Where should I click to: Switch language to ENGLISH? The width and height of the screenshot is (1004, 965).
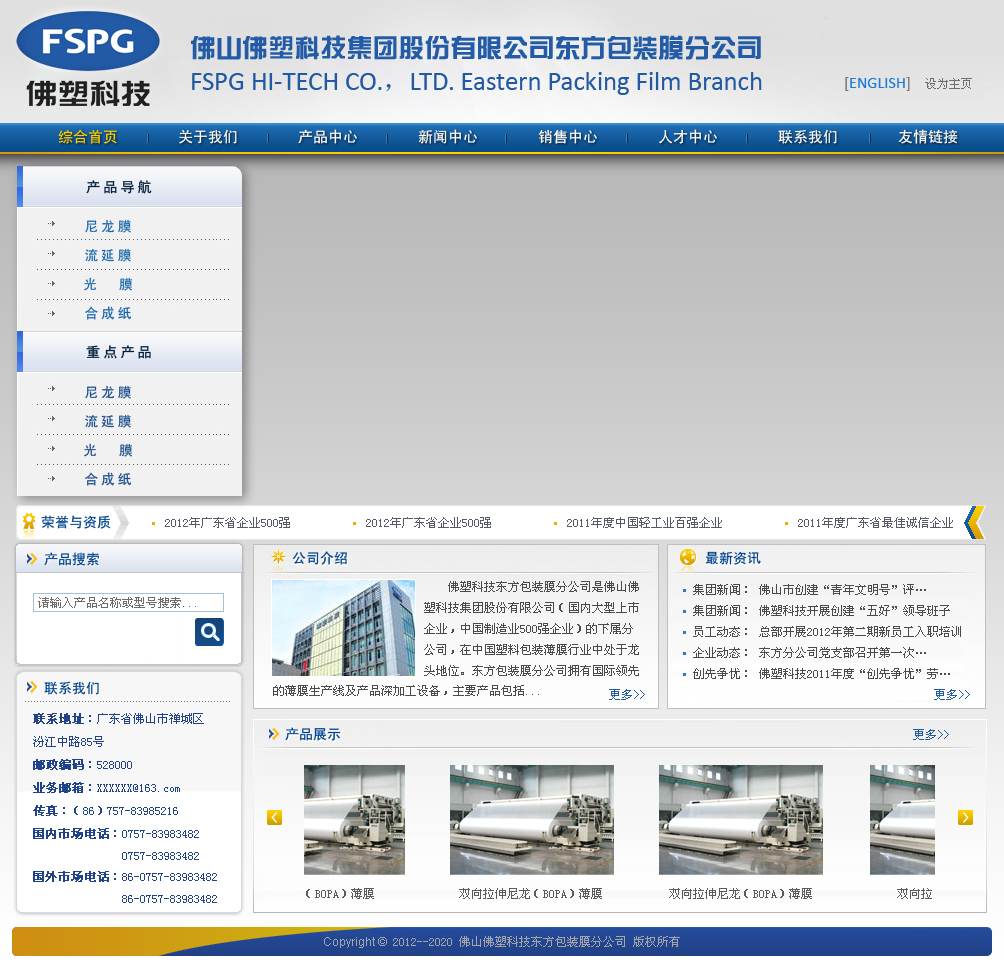[877, 83]
